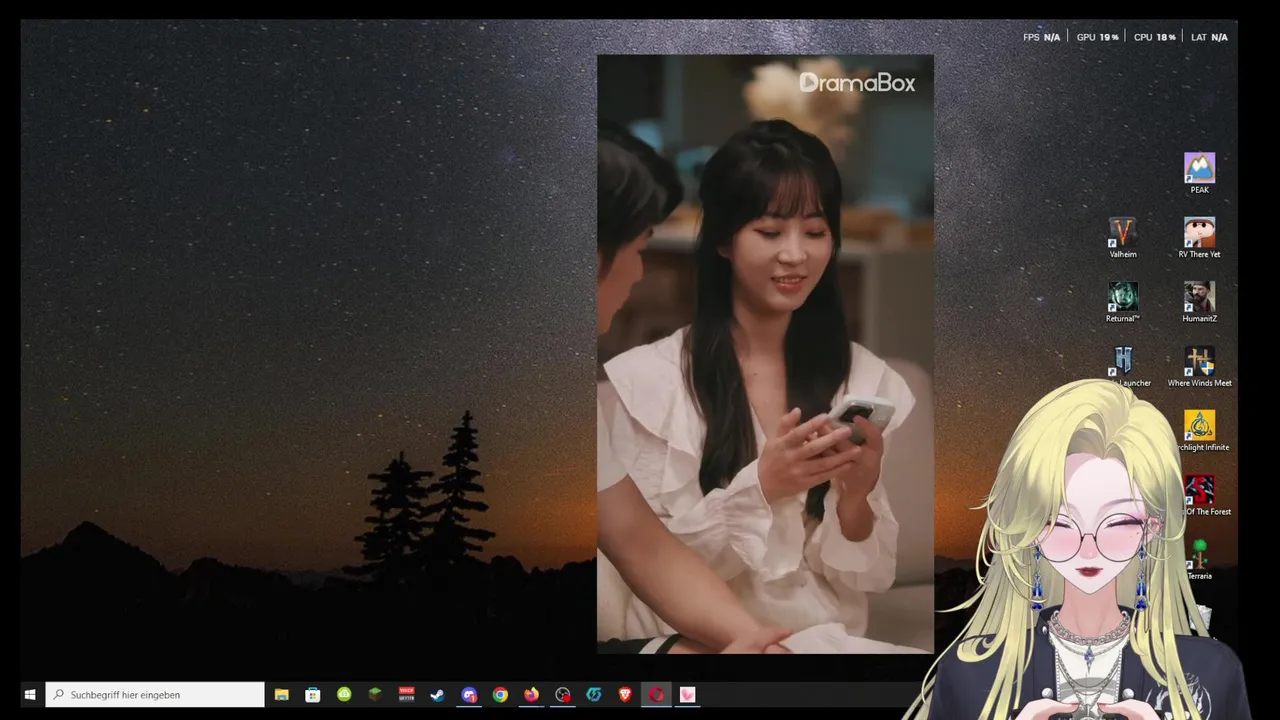Open the blue lightning taskbar app
Screen dimensions: 1280x720
[594, 695]
